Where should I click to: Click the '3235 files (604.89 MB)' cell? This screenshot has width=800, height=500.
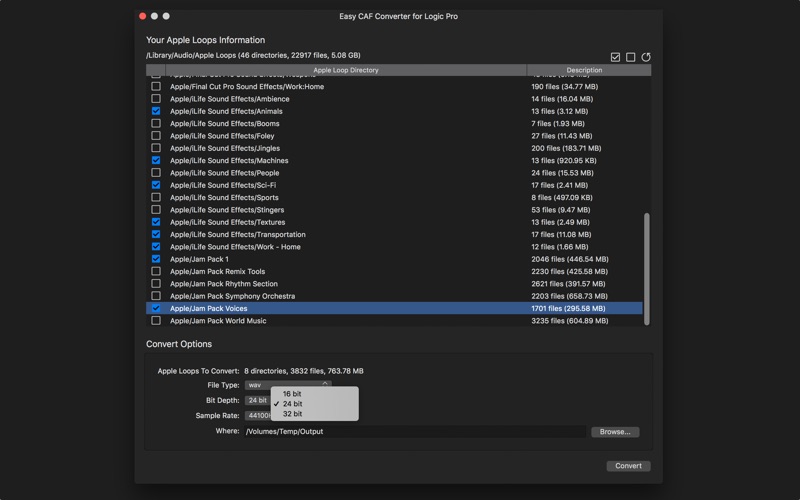point(569,321)
